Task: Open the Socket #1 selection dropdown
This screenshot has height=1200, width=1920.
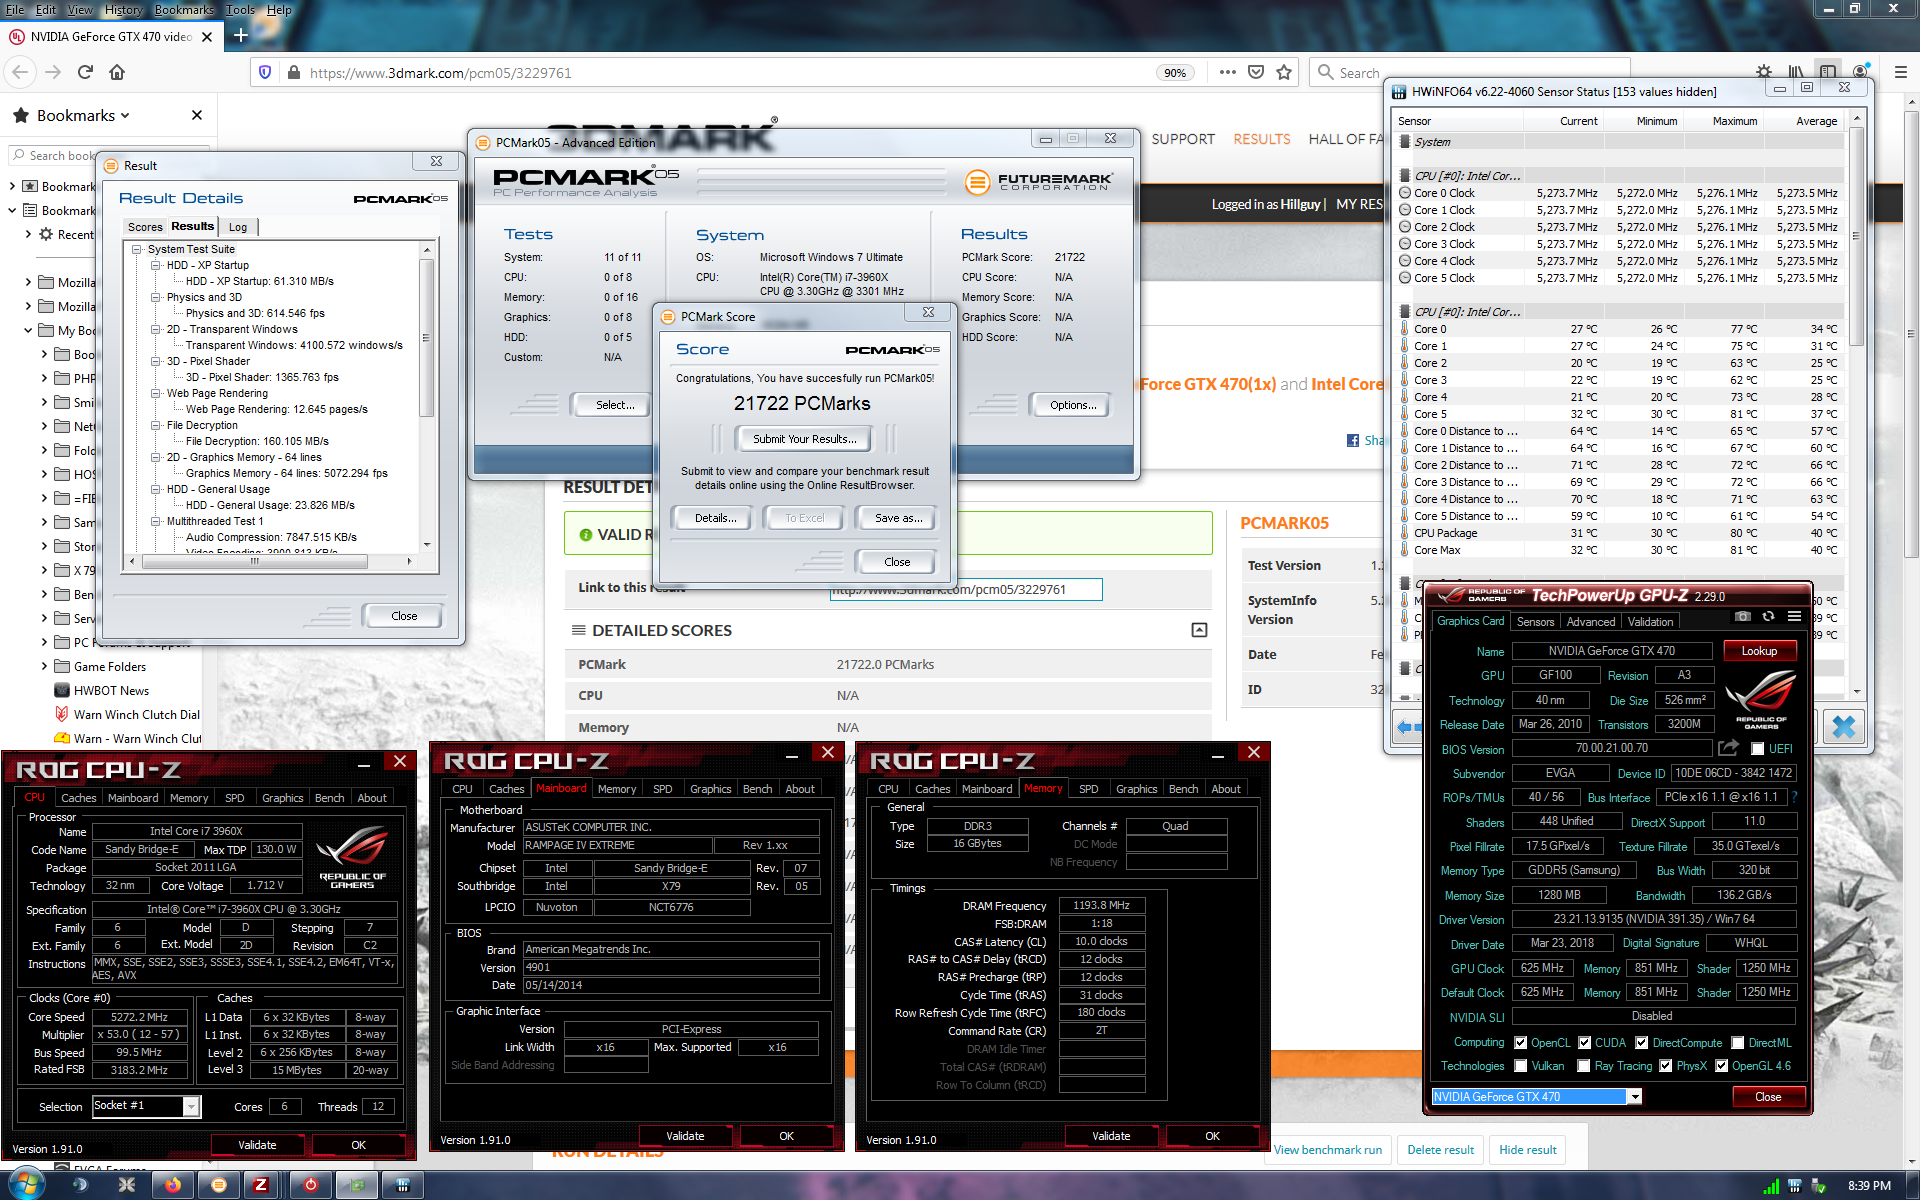Action: pyautogui.click(x=190, y=1106)
